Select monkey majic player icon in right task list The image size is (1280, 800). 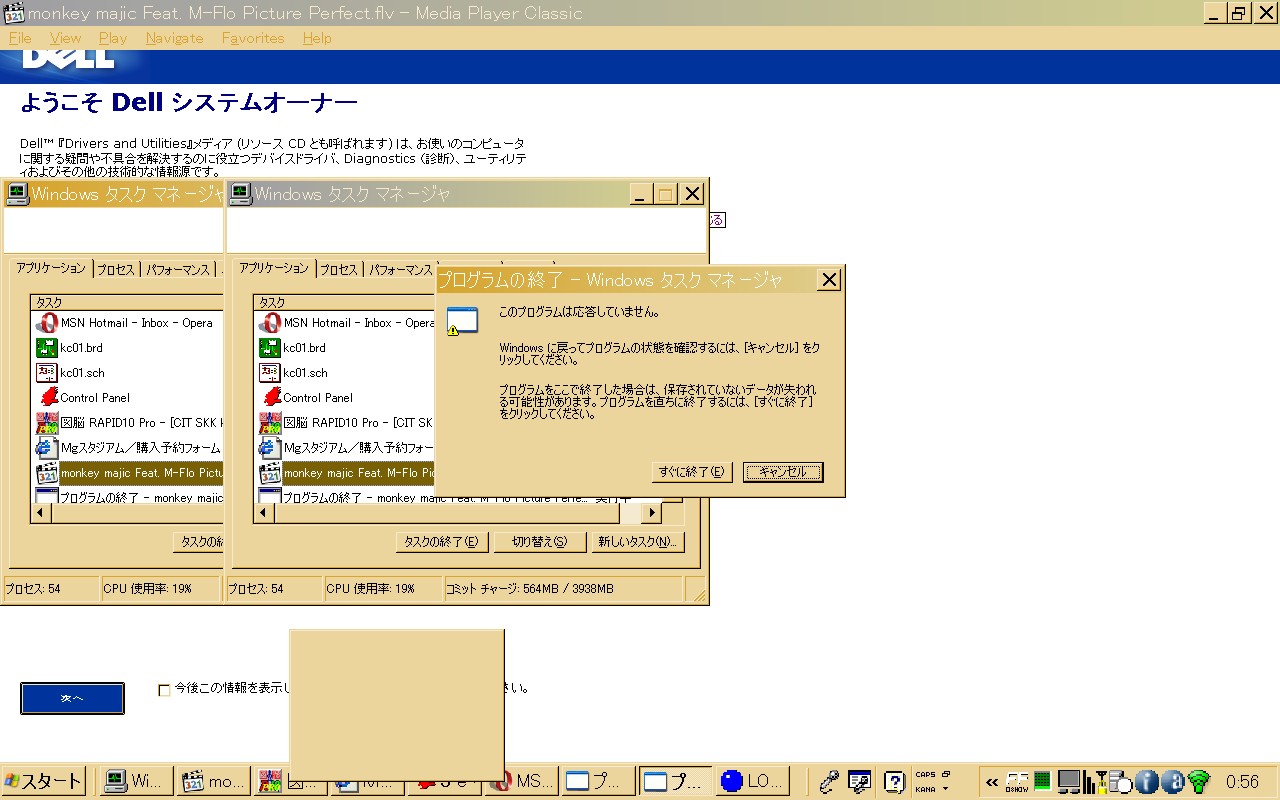tap(269, 473)
